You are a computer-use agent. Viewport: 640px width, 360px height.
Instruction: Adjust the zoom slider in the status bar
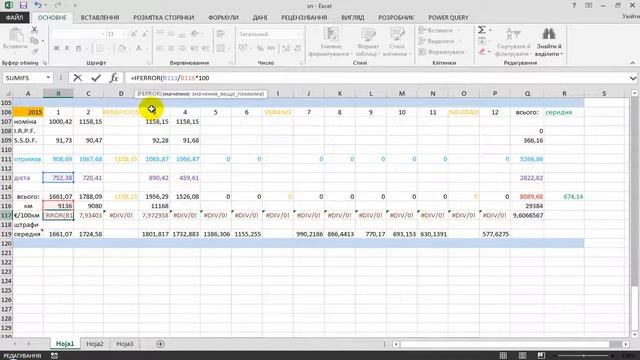[584, 356]
